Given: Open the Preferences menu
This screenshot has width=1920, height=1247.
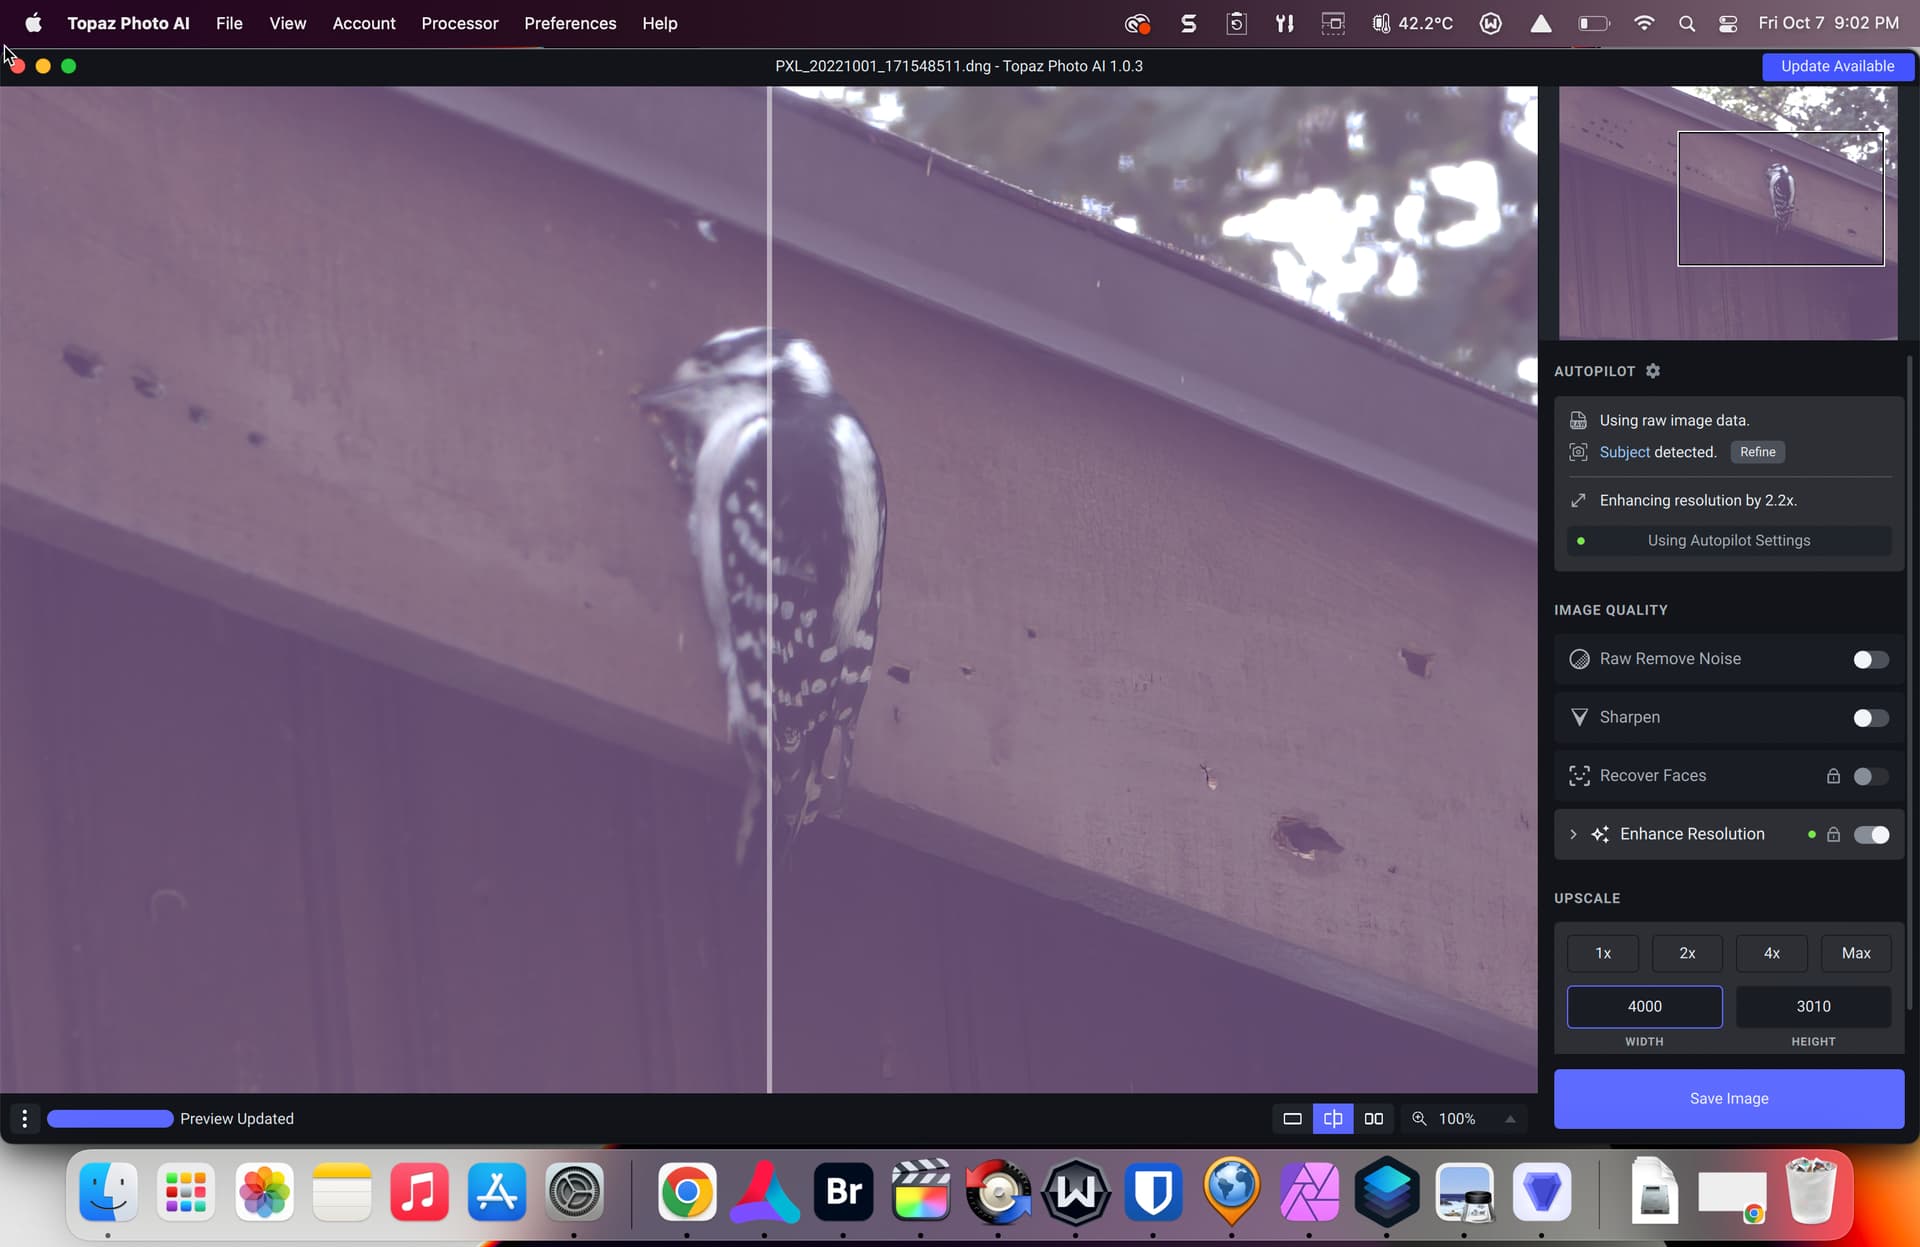Looking at the screenshot, I should pyautogui.click(x=570, y=23).
